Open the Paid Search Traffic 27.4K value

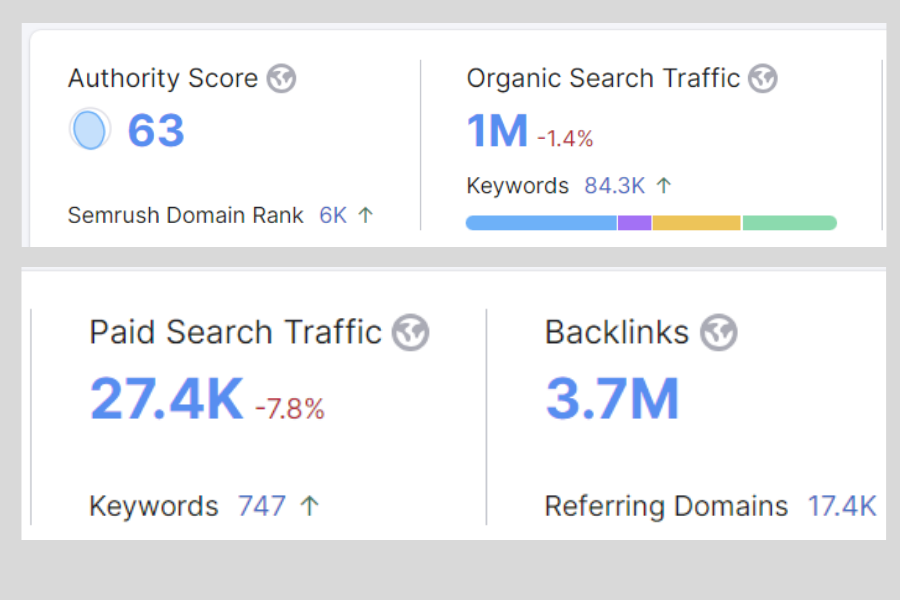[167, 398]
